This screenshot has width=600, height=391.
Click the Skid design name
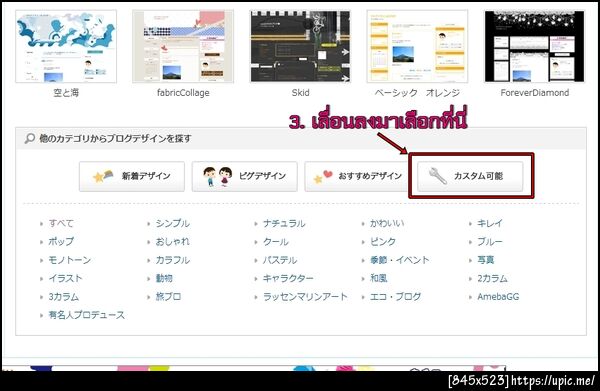[x=300, y=93]
